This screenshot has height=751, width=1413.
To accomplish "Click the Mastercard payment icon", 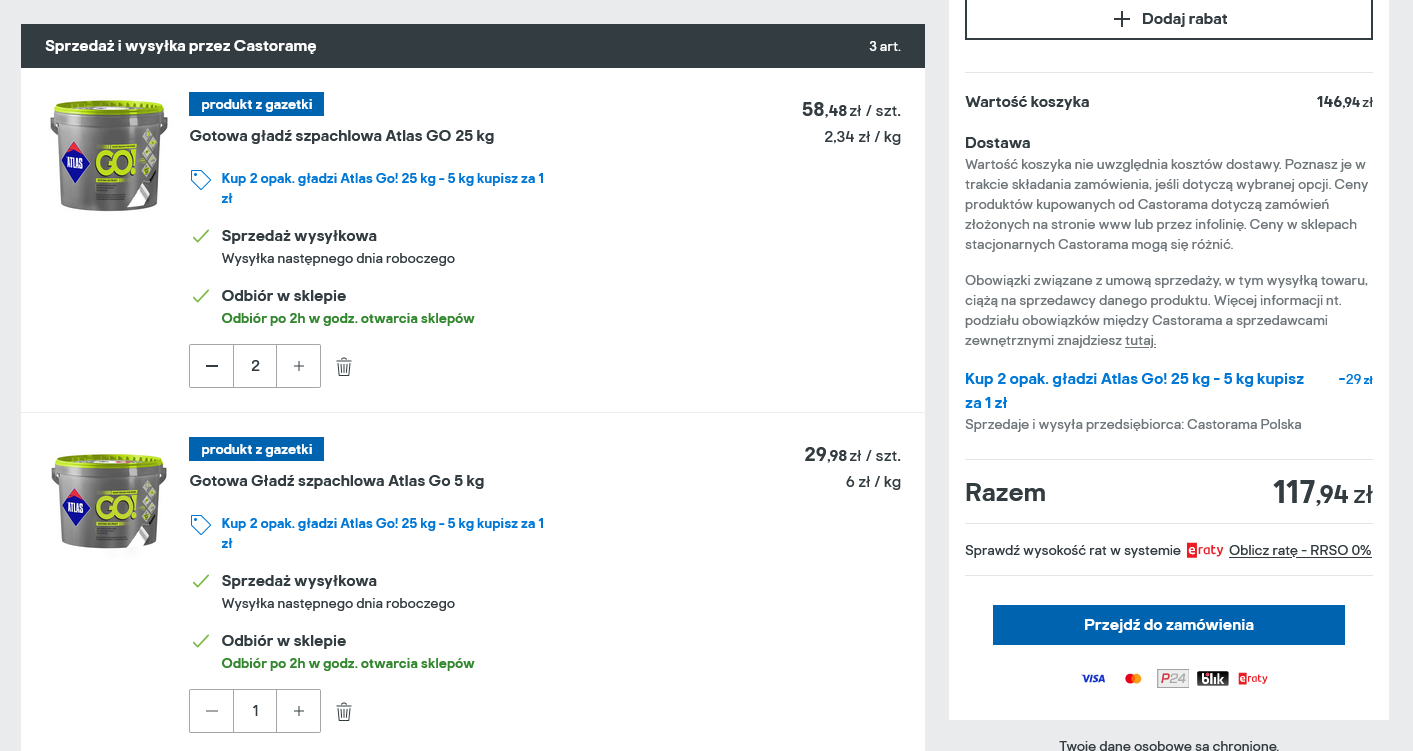I will (1133, 679).
